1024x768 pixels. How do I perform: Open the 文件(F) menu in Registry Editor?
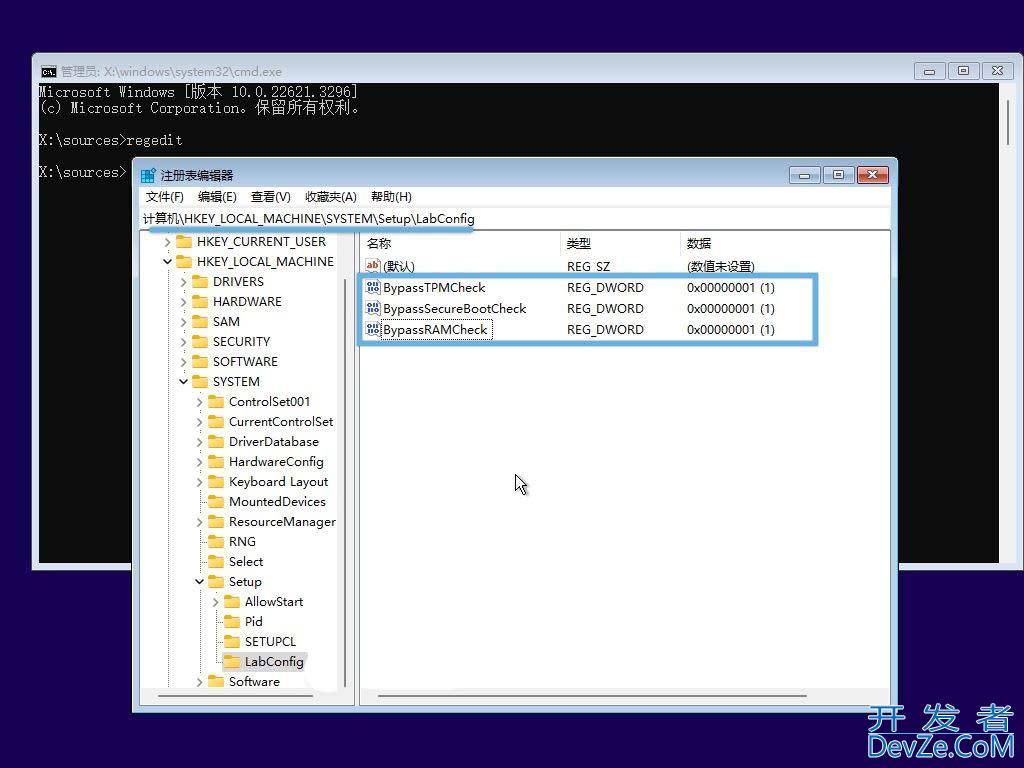coord(164,197)
